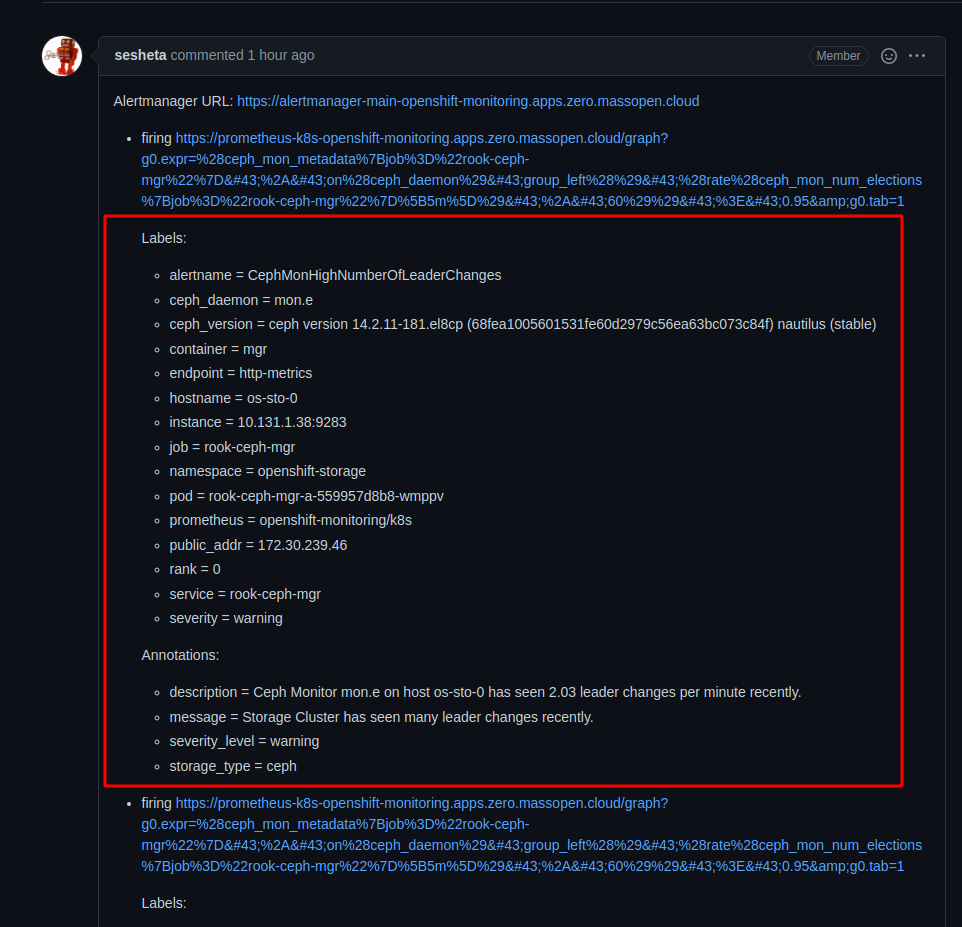Open the emoji reaction picker on sesheta's comment
The height and width of the screenshot is (927, 962).
point(888,56)
